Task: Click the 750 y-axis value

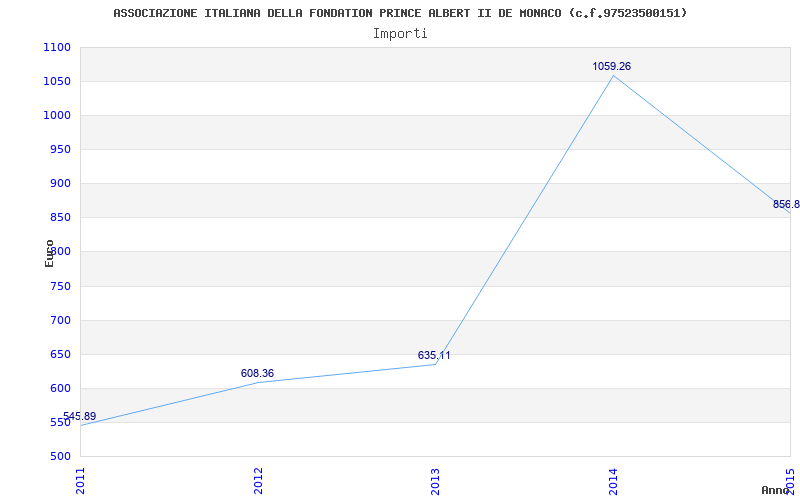Action: point(60,286)
